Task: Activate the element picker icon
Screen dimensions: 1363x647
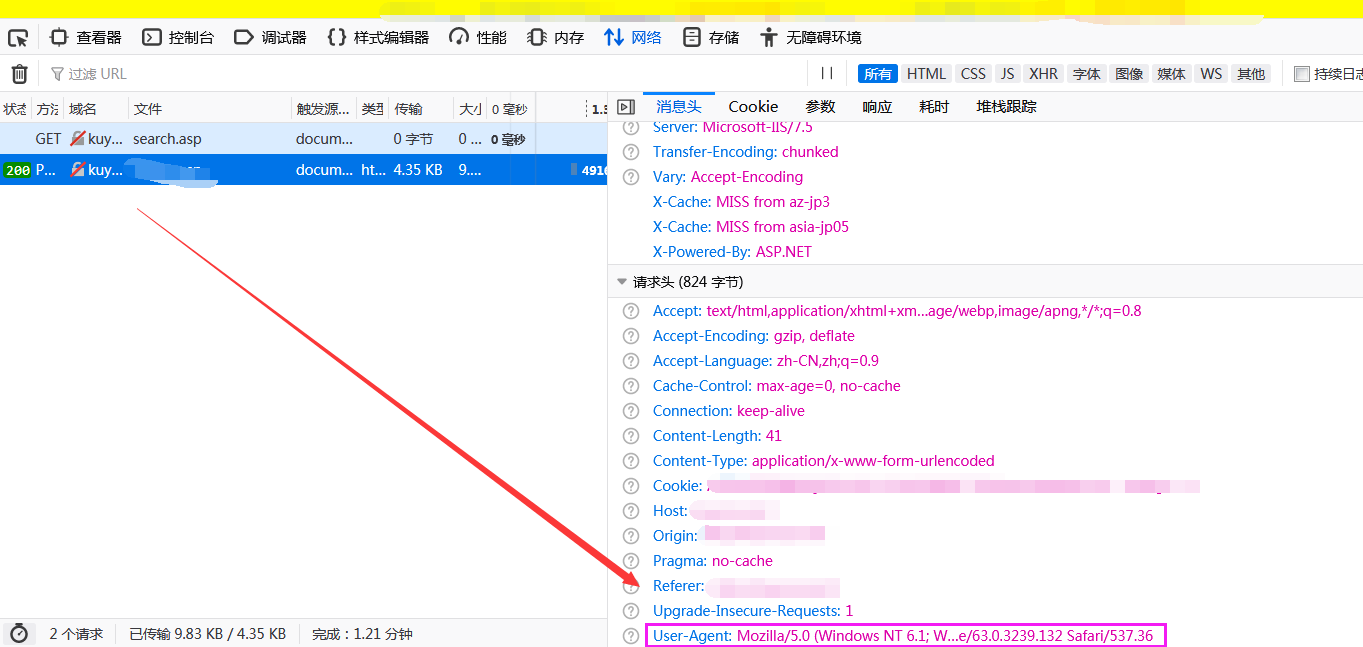Action: tap(18, 38)
